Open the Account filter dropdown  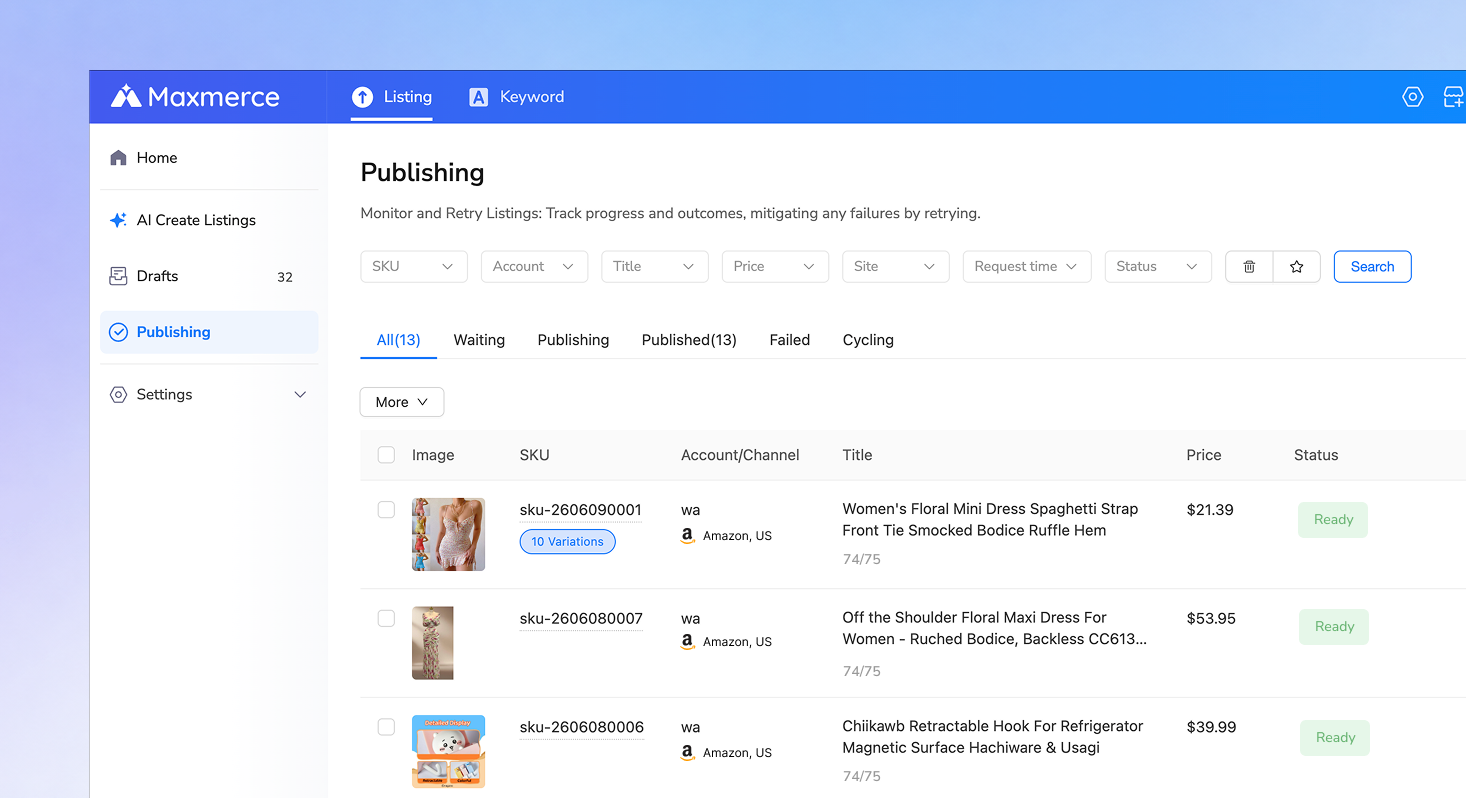[x=535, y=267]
